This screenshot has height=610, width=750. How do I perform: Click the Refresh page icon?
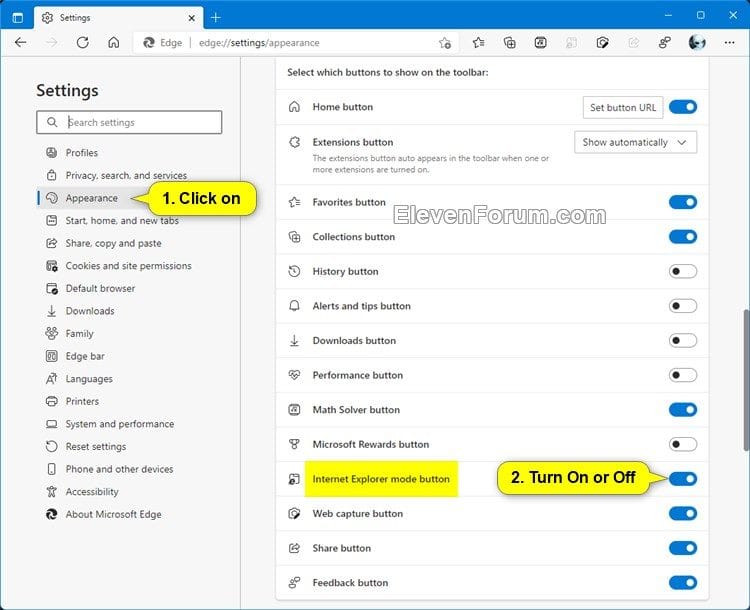coord(83,43)
